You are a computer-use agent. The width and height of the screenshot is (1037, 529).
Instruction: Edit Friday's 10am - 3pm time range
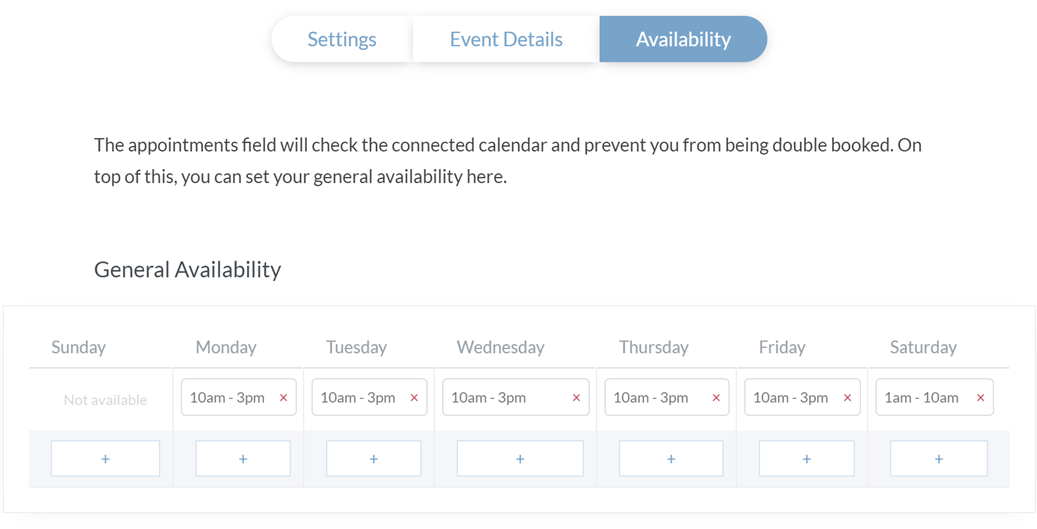(790, 398)
